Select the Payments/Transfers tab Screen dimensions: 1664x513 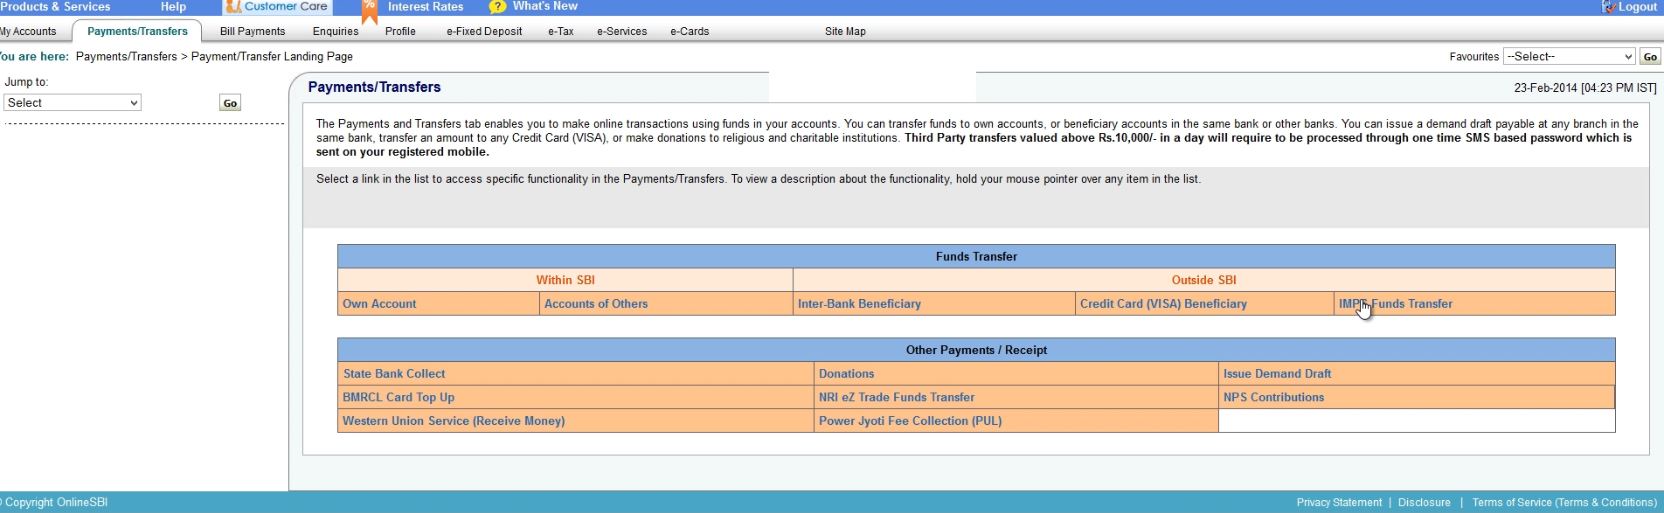(137, 32)
